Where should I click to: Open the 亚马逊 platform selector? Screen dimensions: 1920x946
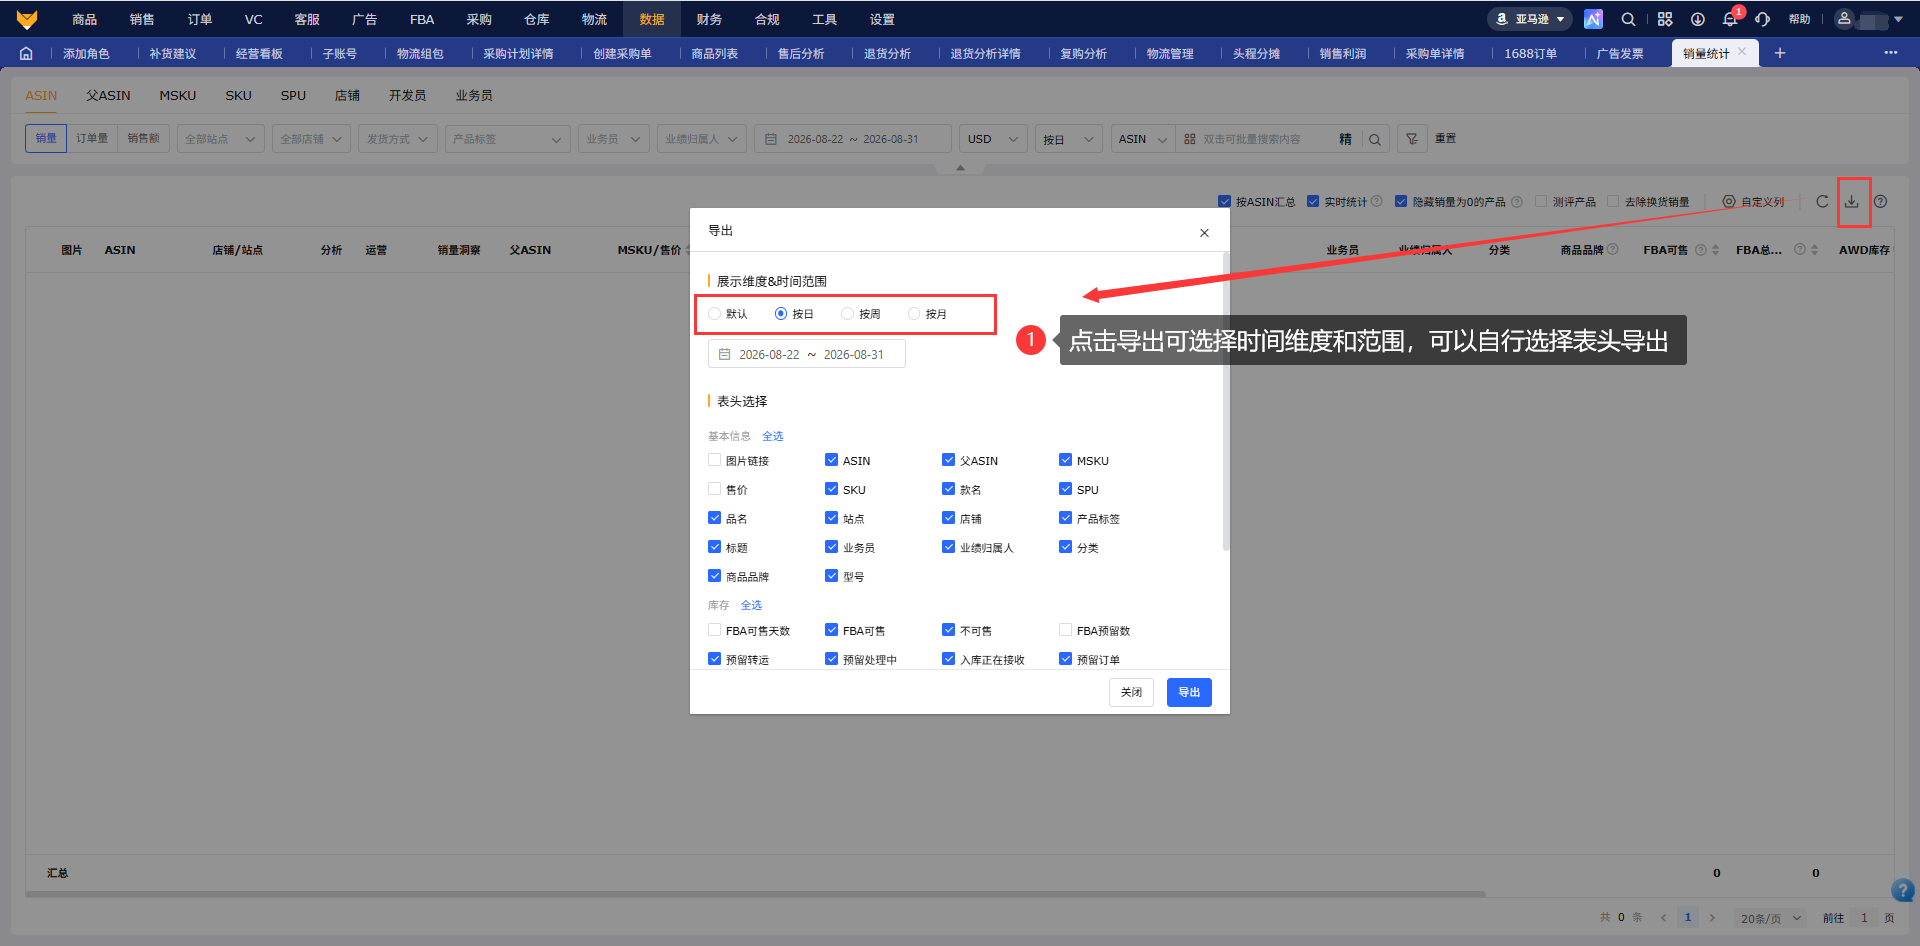[1530, 19]
